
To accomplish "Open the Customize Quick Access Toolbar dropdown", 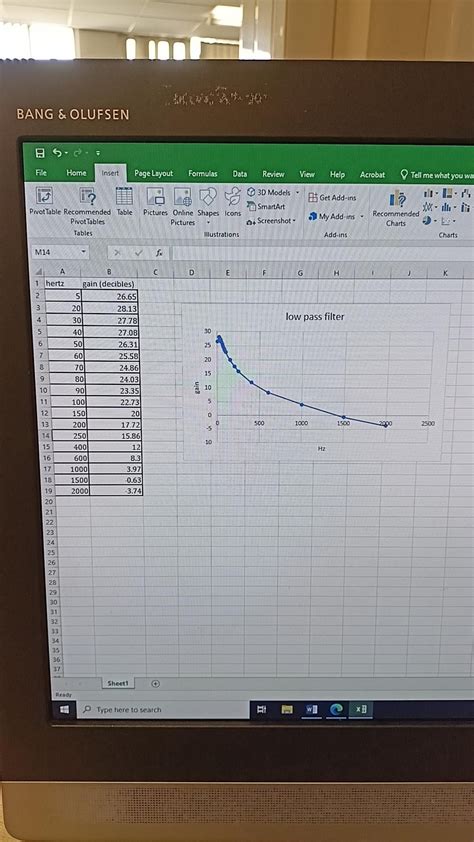I will pyautogui.click(x=98, y=154).
